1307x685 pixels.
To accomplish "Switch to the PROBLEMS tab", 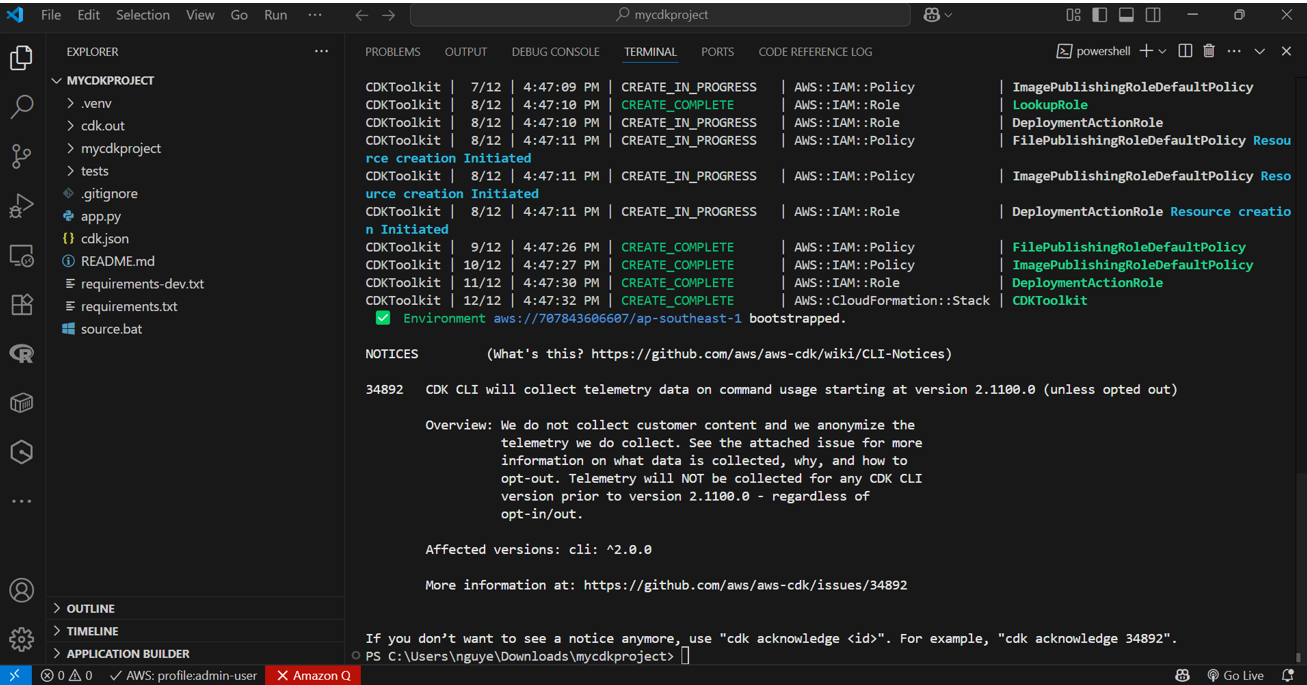I will point(392,51).
